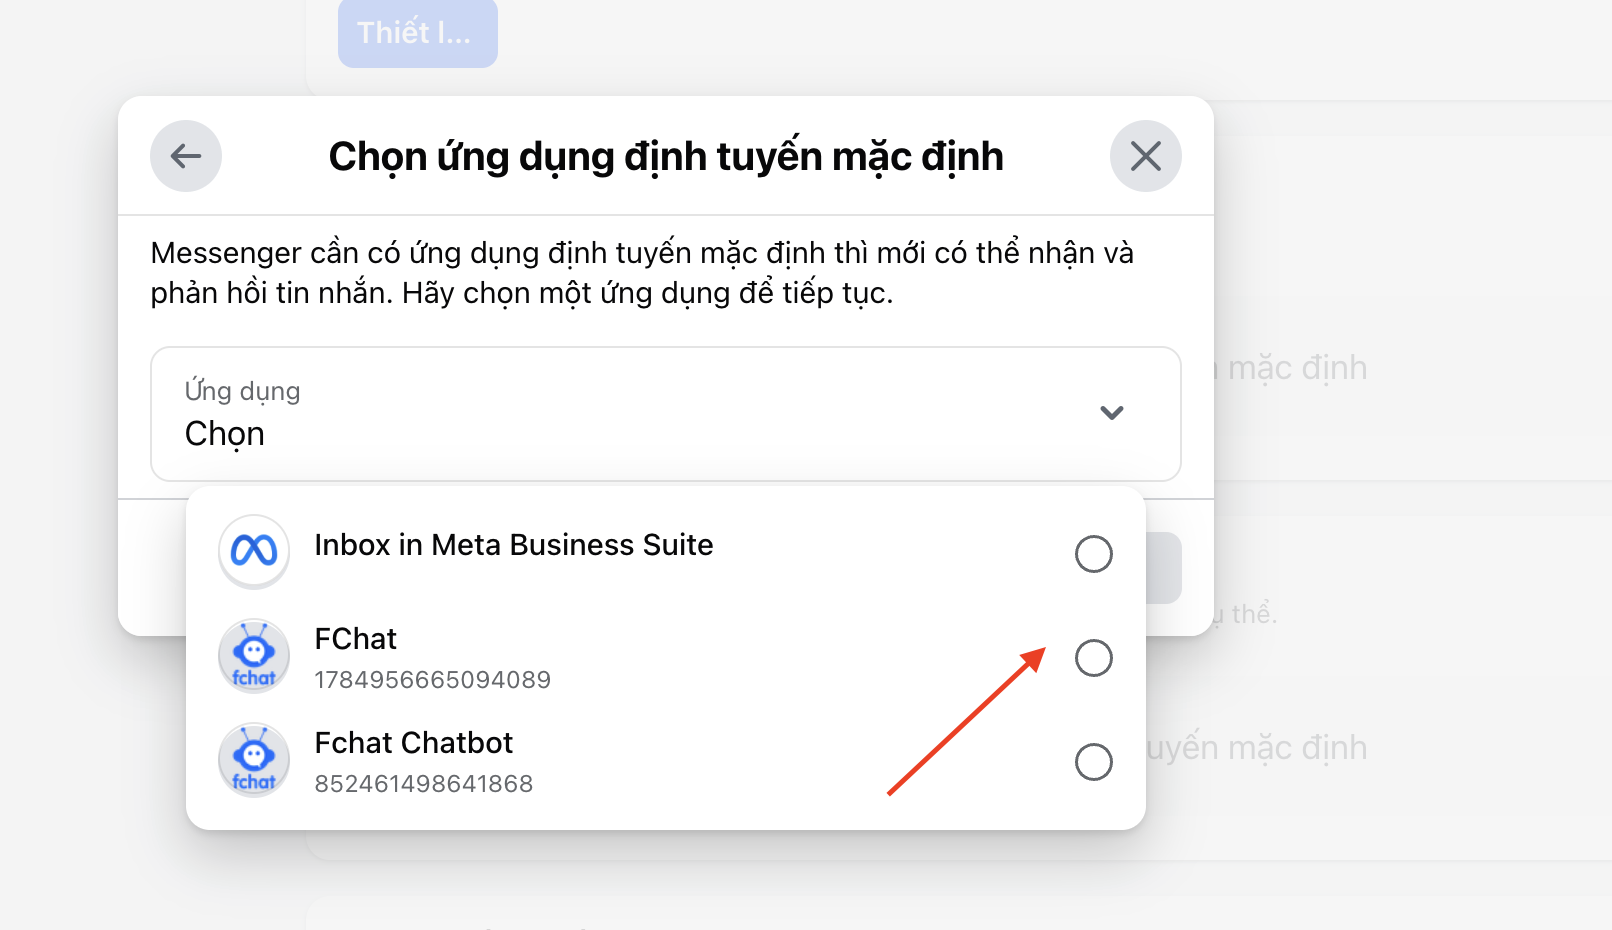Screen dimensions: 1612x930
Task: Select the Fchat Chatbot radio button
Action: pyautogui.click(x=1093, y=762)
